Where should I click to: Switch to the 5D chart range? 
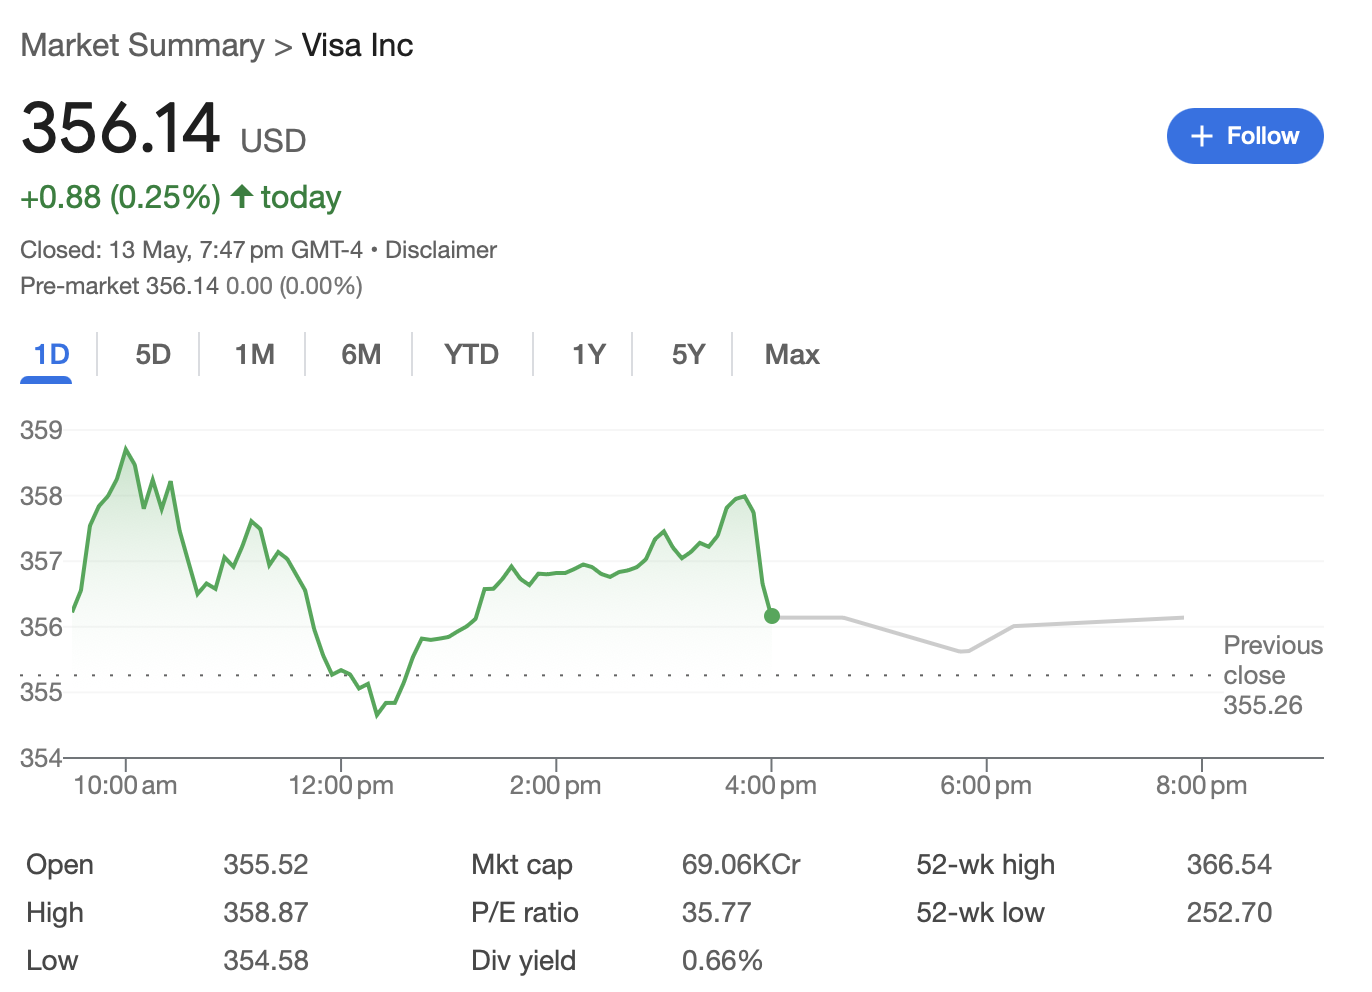tap(153, 355)
